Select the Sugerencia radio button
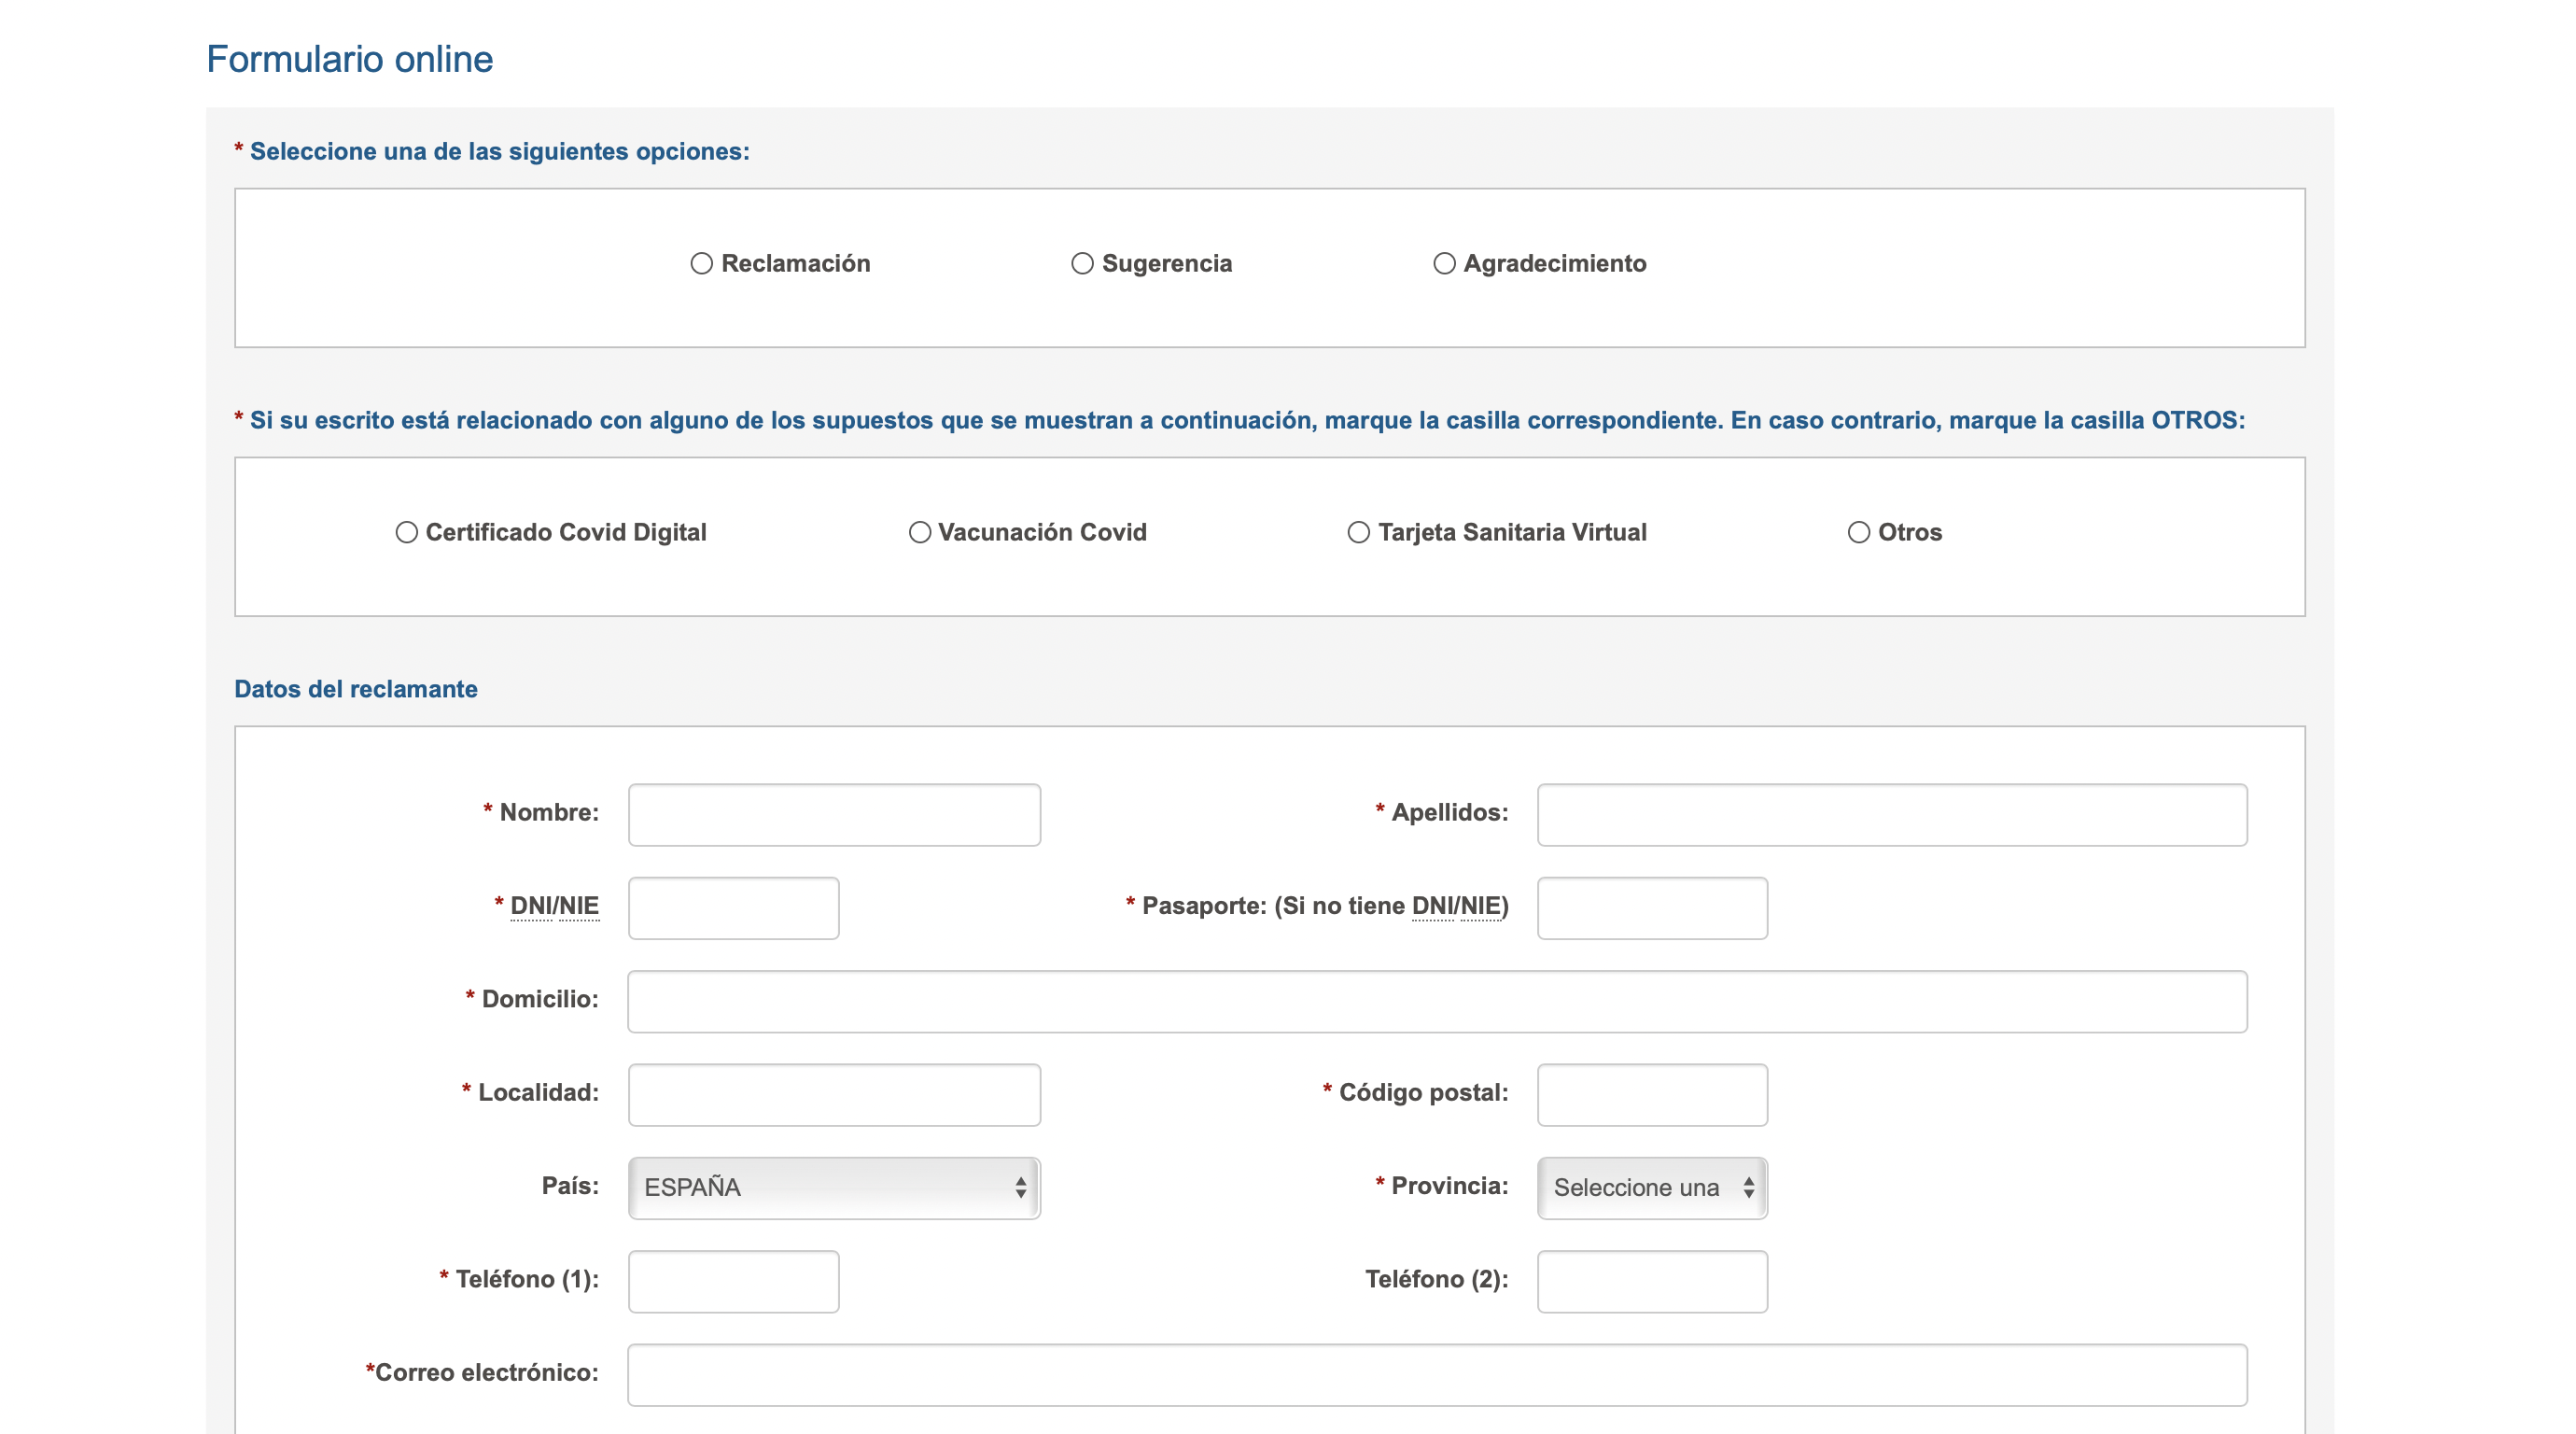 pos(1077,263)
